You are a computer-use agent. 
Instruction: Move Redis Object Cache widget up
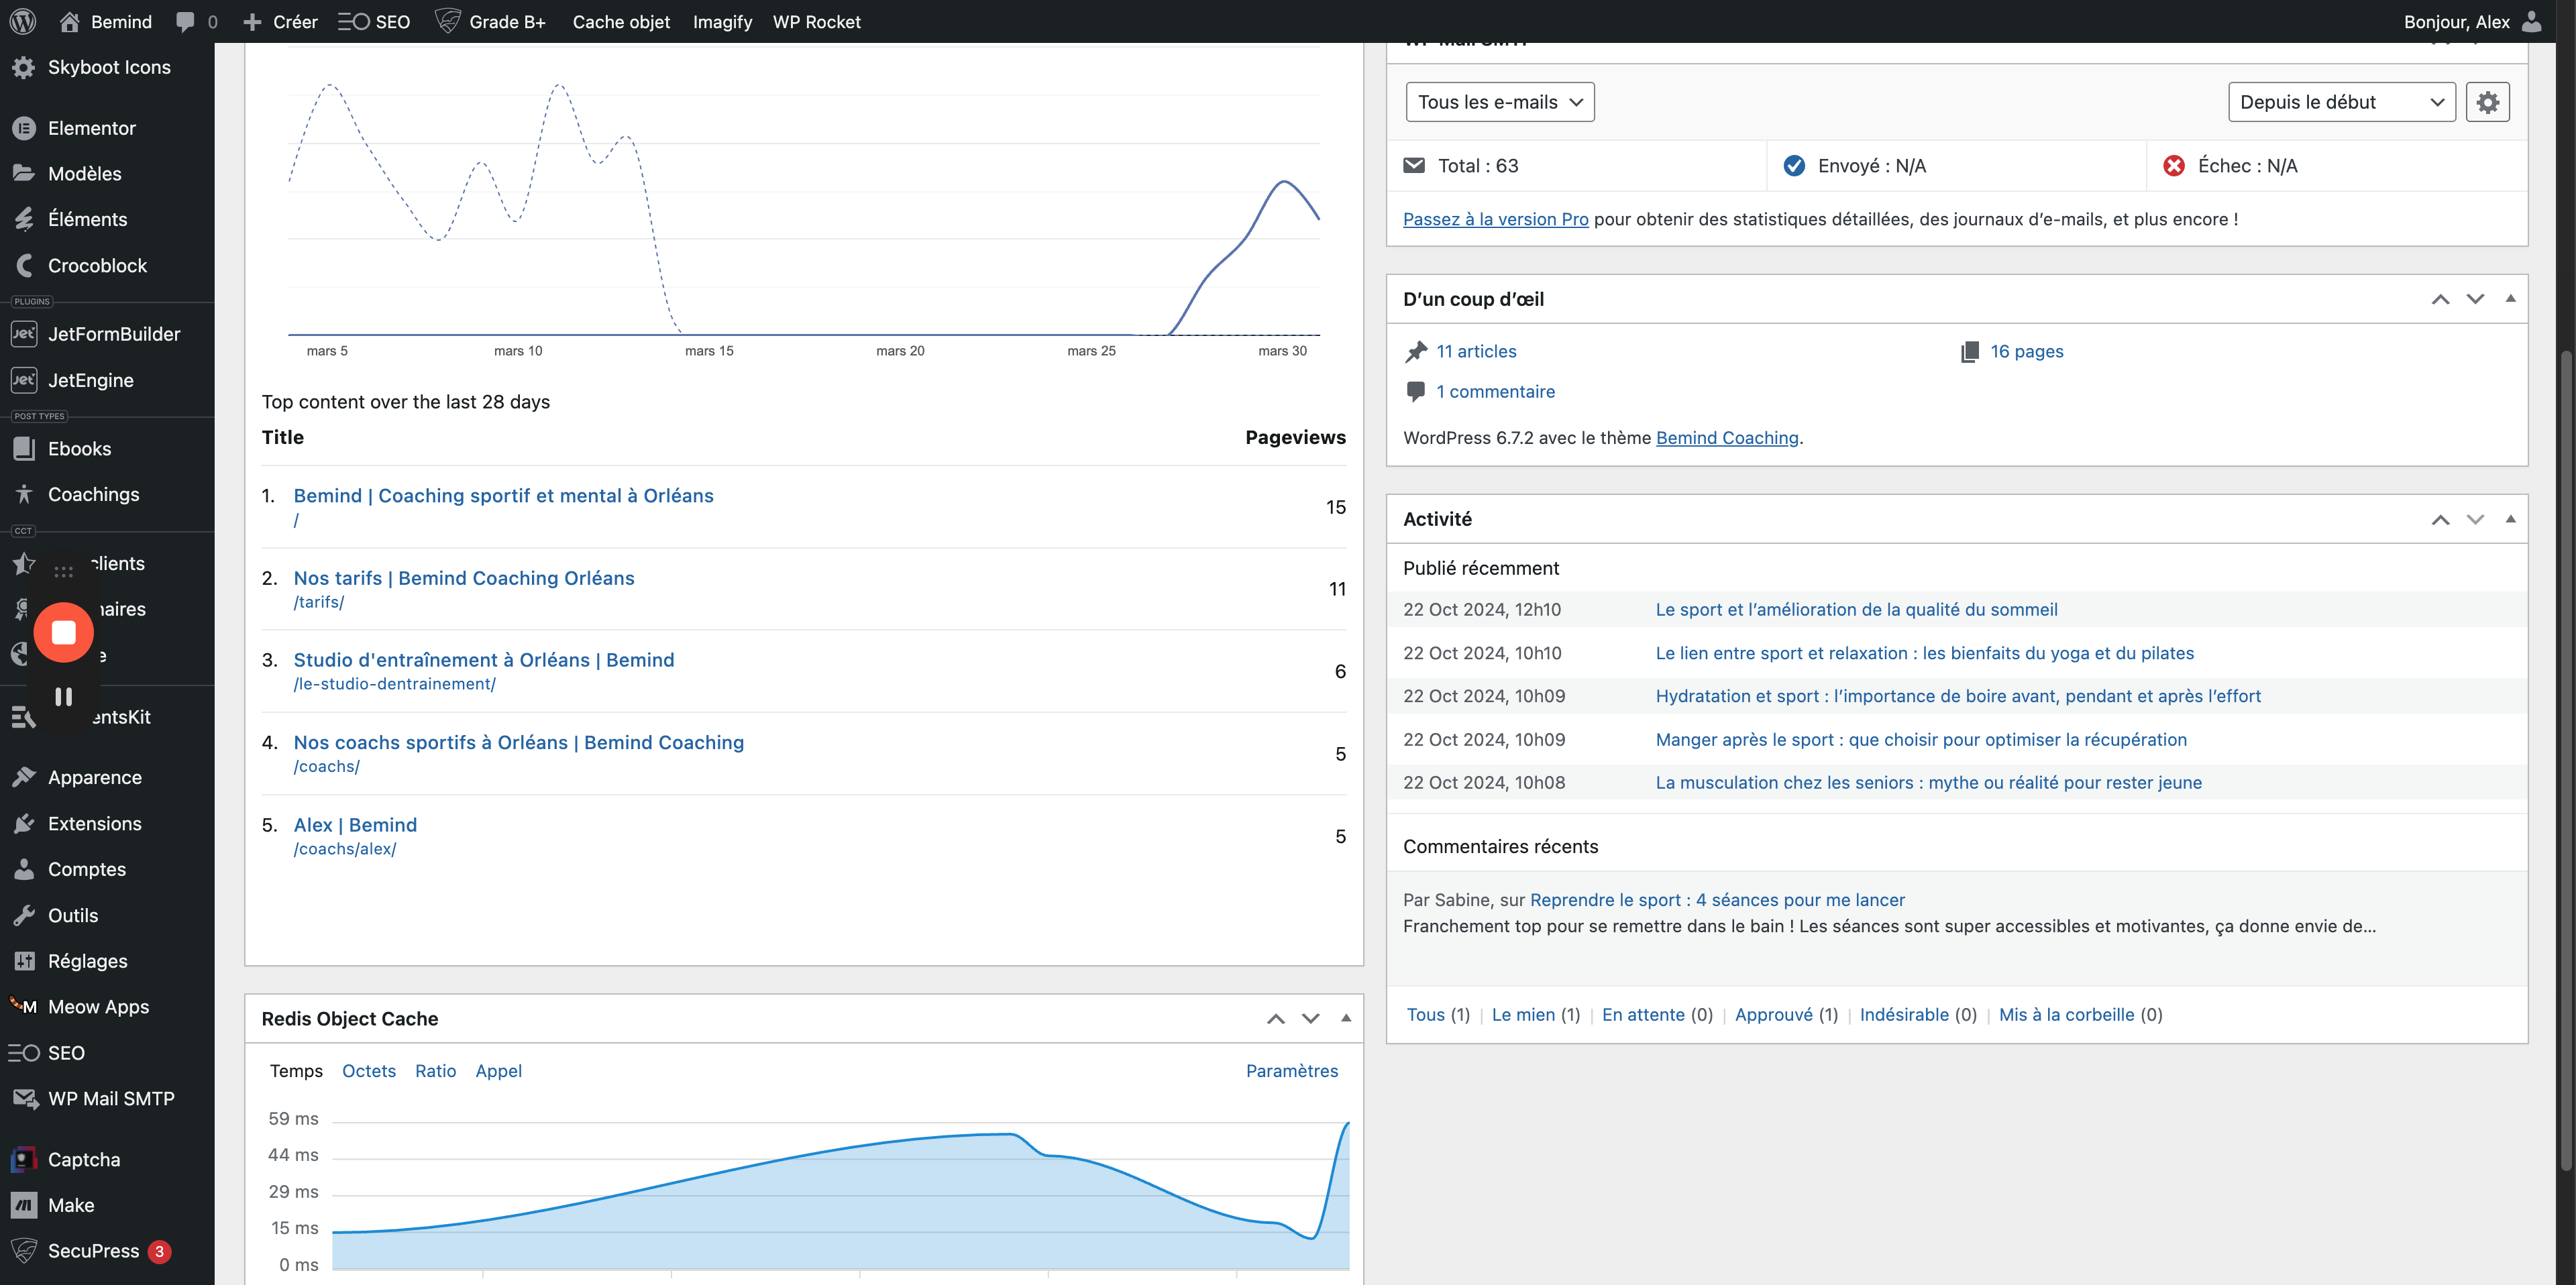coord(1275,1019)
